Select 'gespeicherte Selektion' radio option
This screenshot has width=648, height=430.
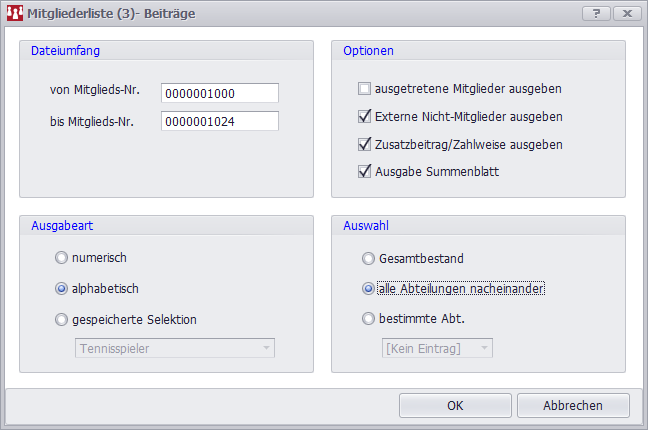click(x=63, y=320)
